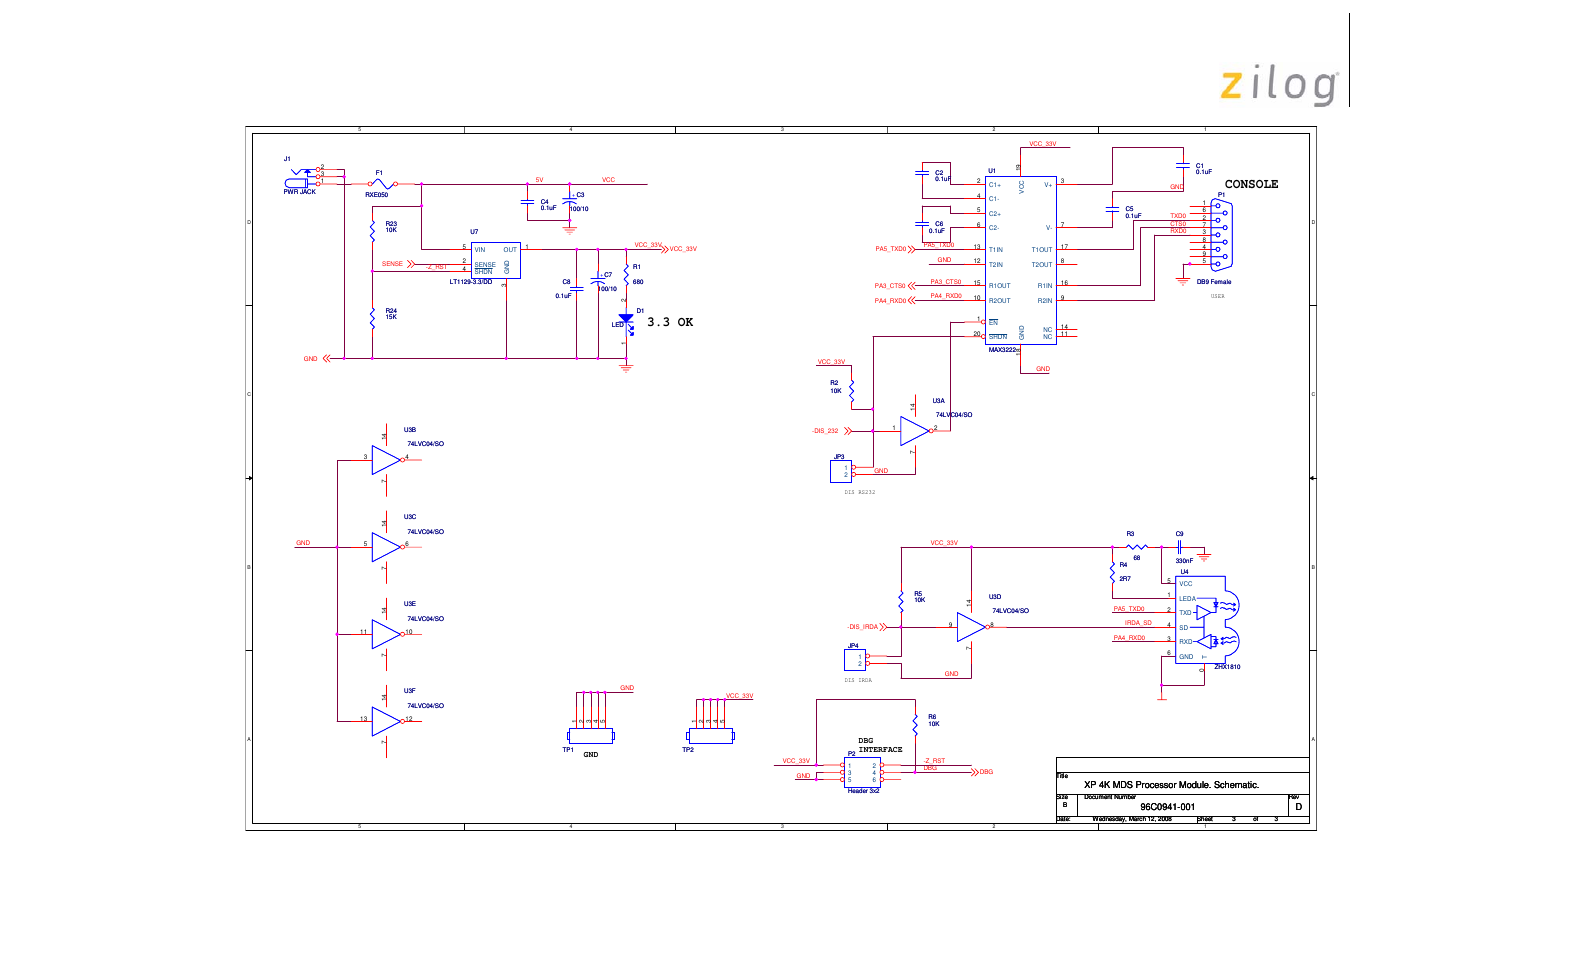Screen dimensions: 1572x954
Task: Click the '3.3 OK' label
Action: [670, 322]
